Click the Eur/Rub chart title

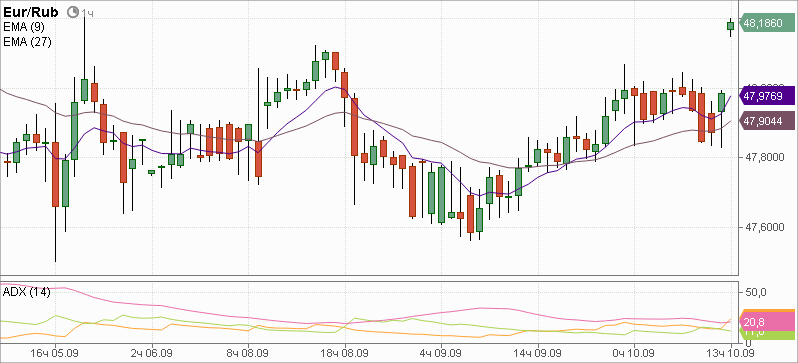(x=31, y=12)
